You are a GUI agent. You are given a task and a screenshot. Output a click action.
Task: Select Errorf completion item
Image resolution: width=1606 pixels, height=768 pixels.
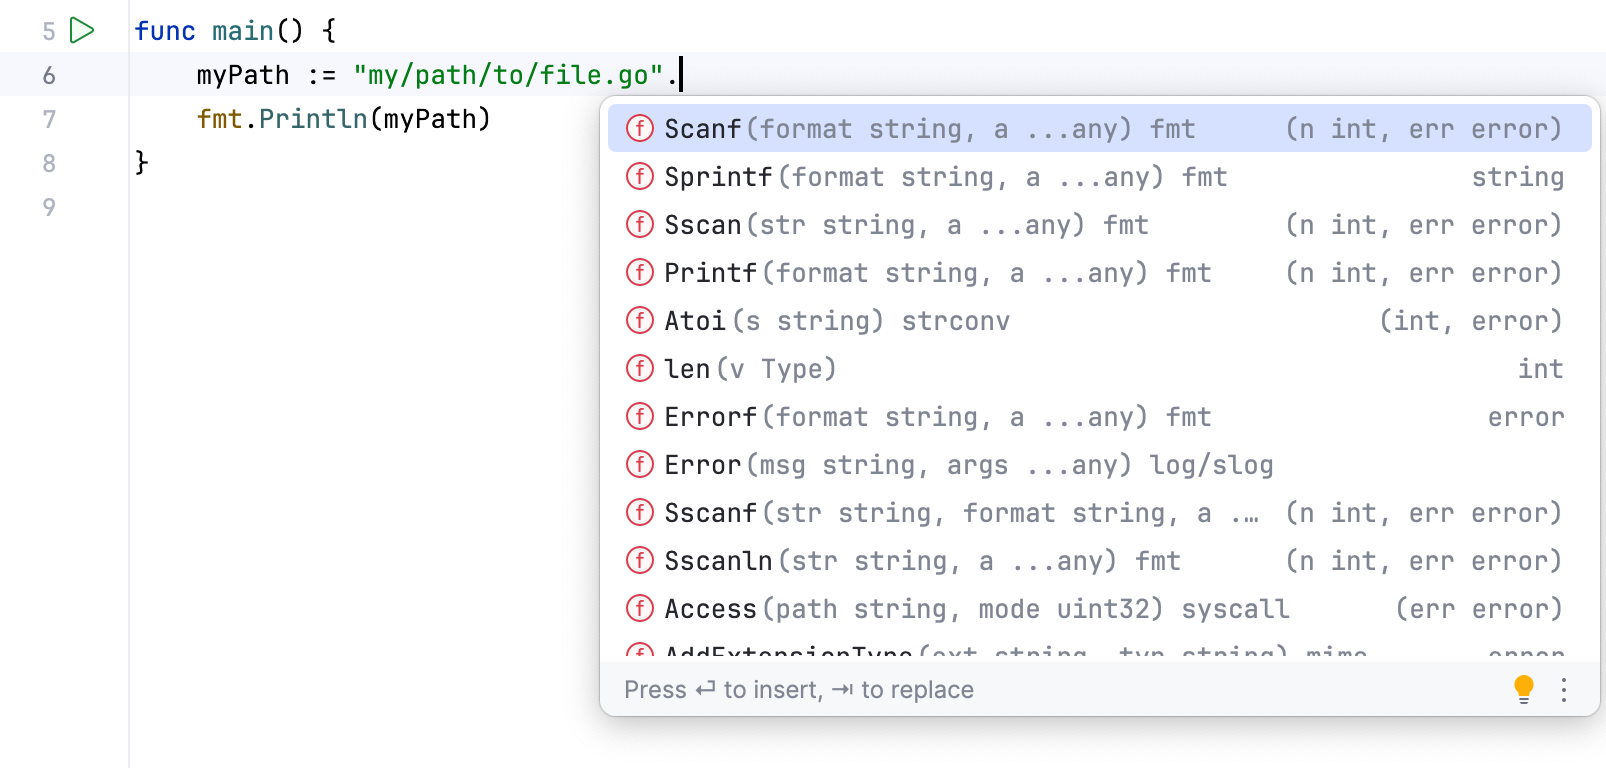[x=710, y=417]
